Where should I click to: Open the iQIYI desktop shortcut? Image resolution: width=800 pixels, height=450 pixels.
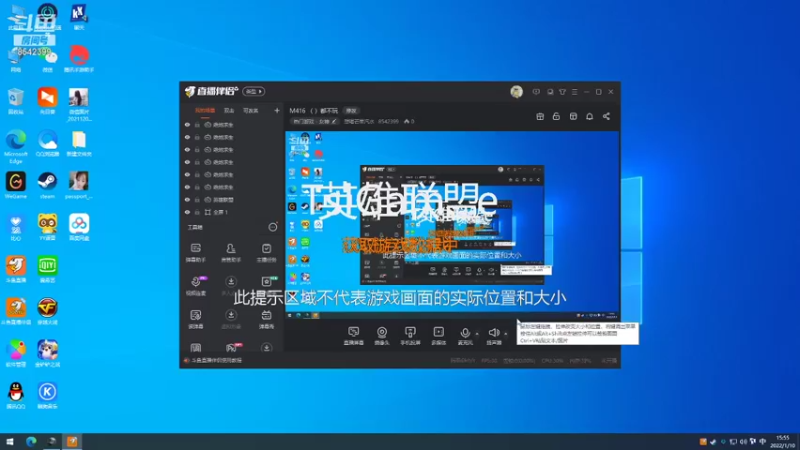coord(47,269)
